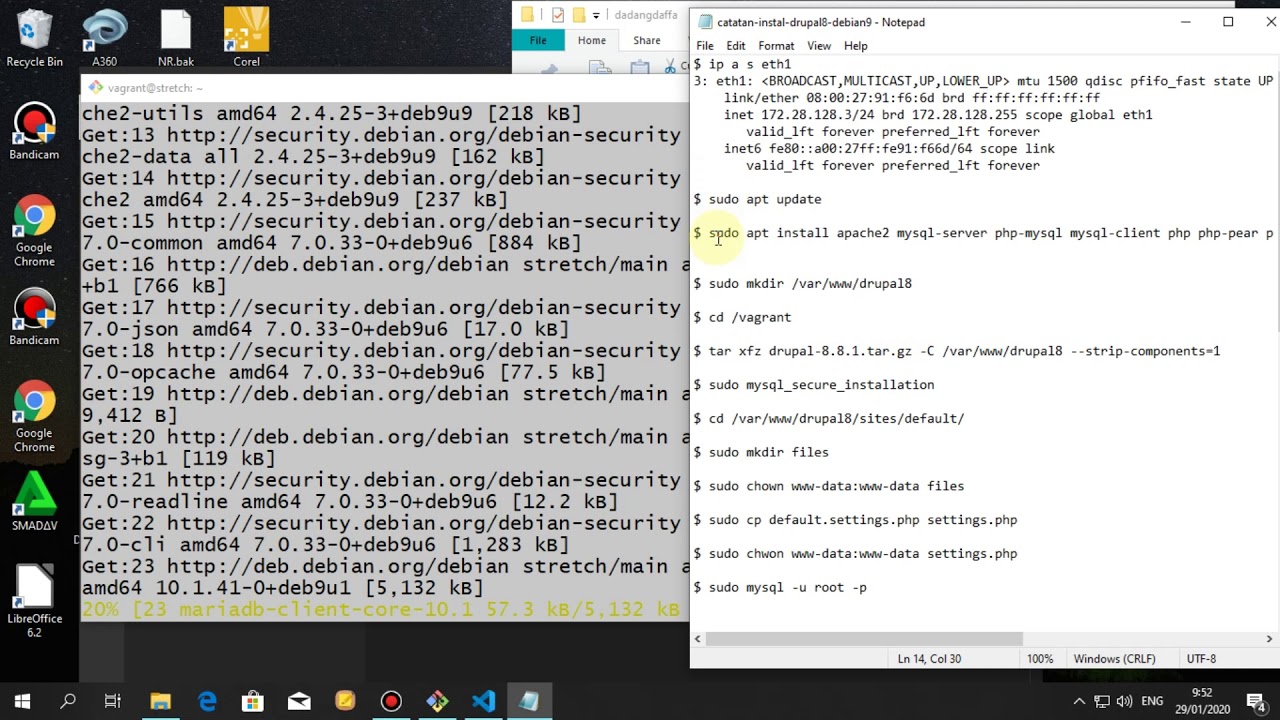Open File Explorer from the taskbar
Screen dimensions: 1280x720
[160, 702]
